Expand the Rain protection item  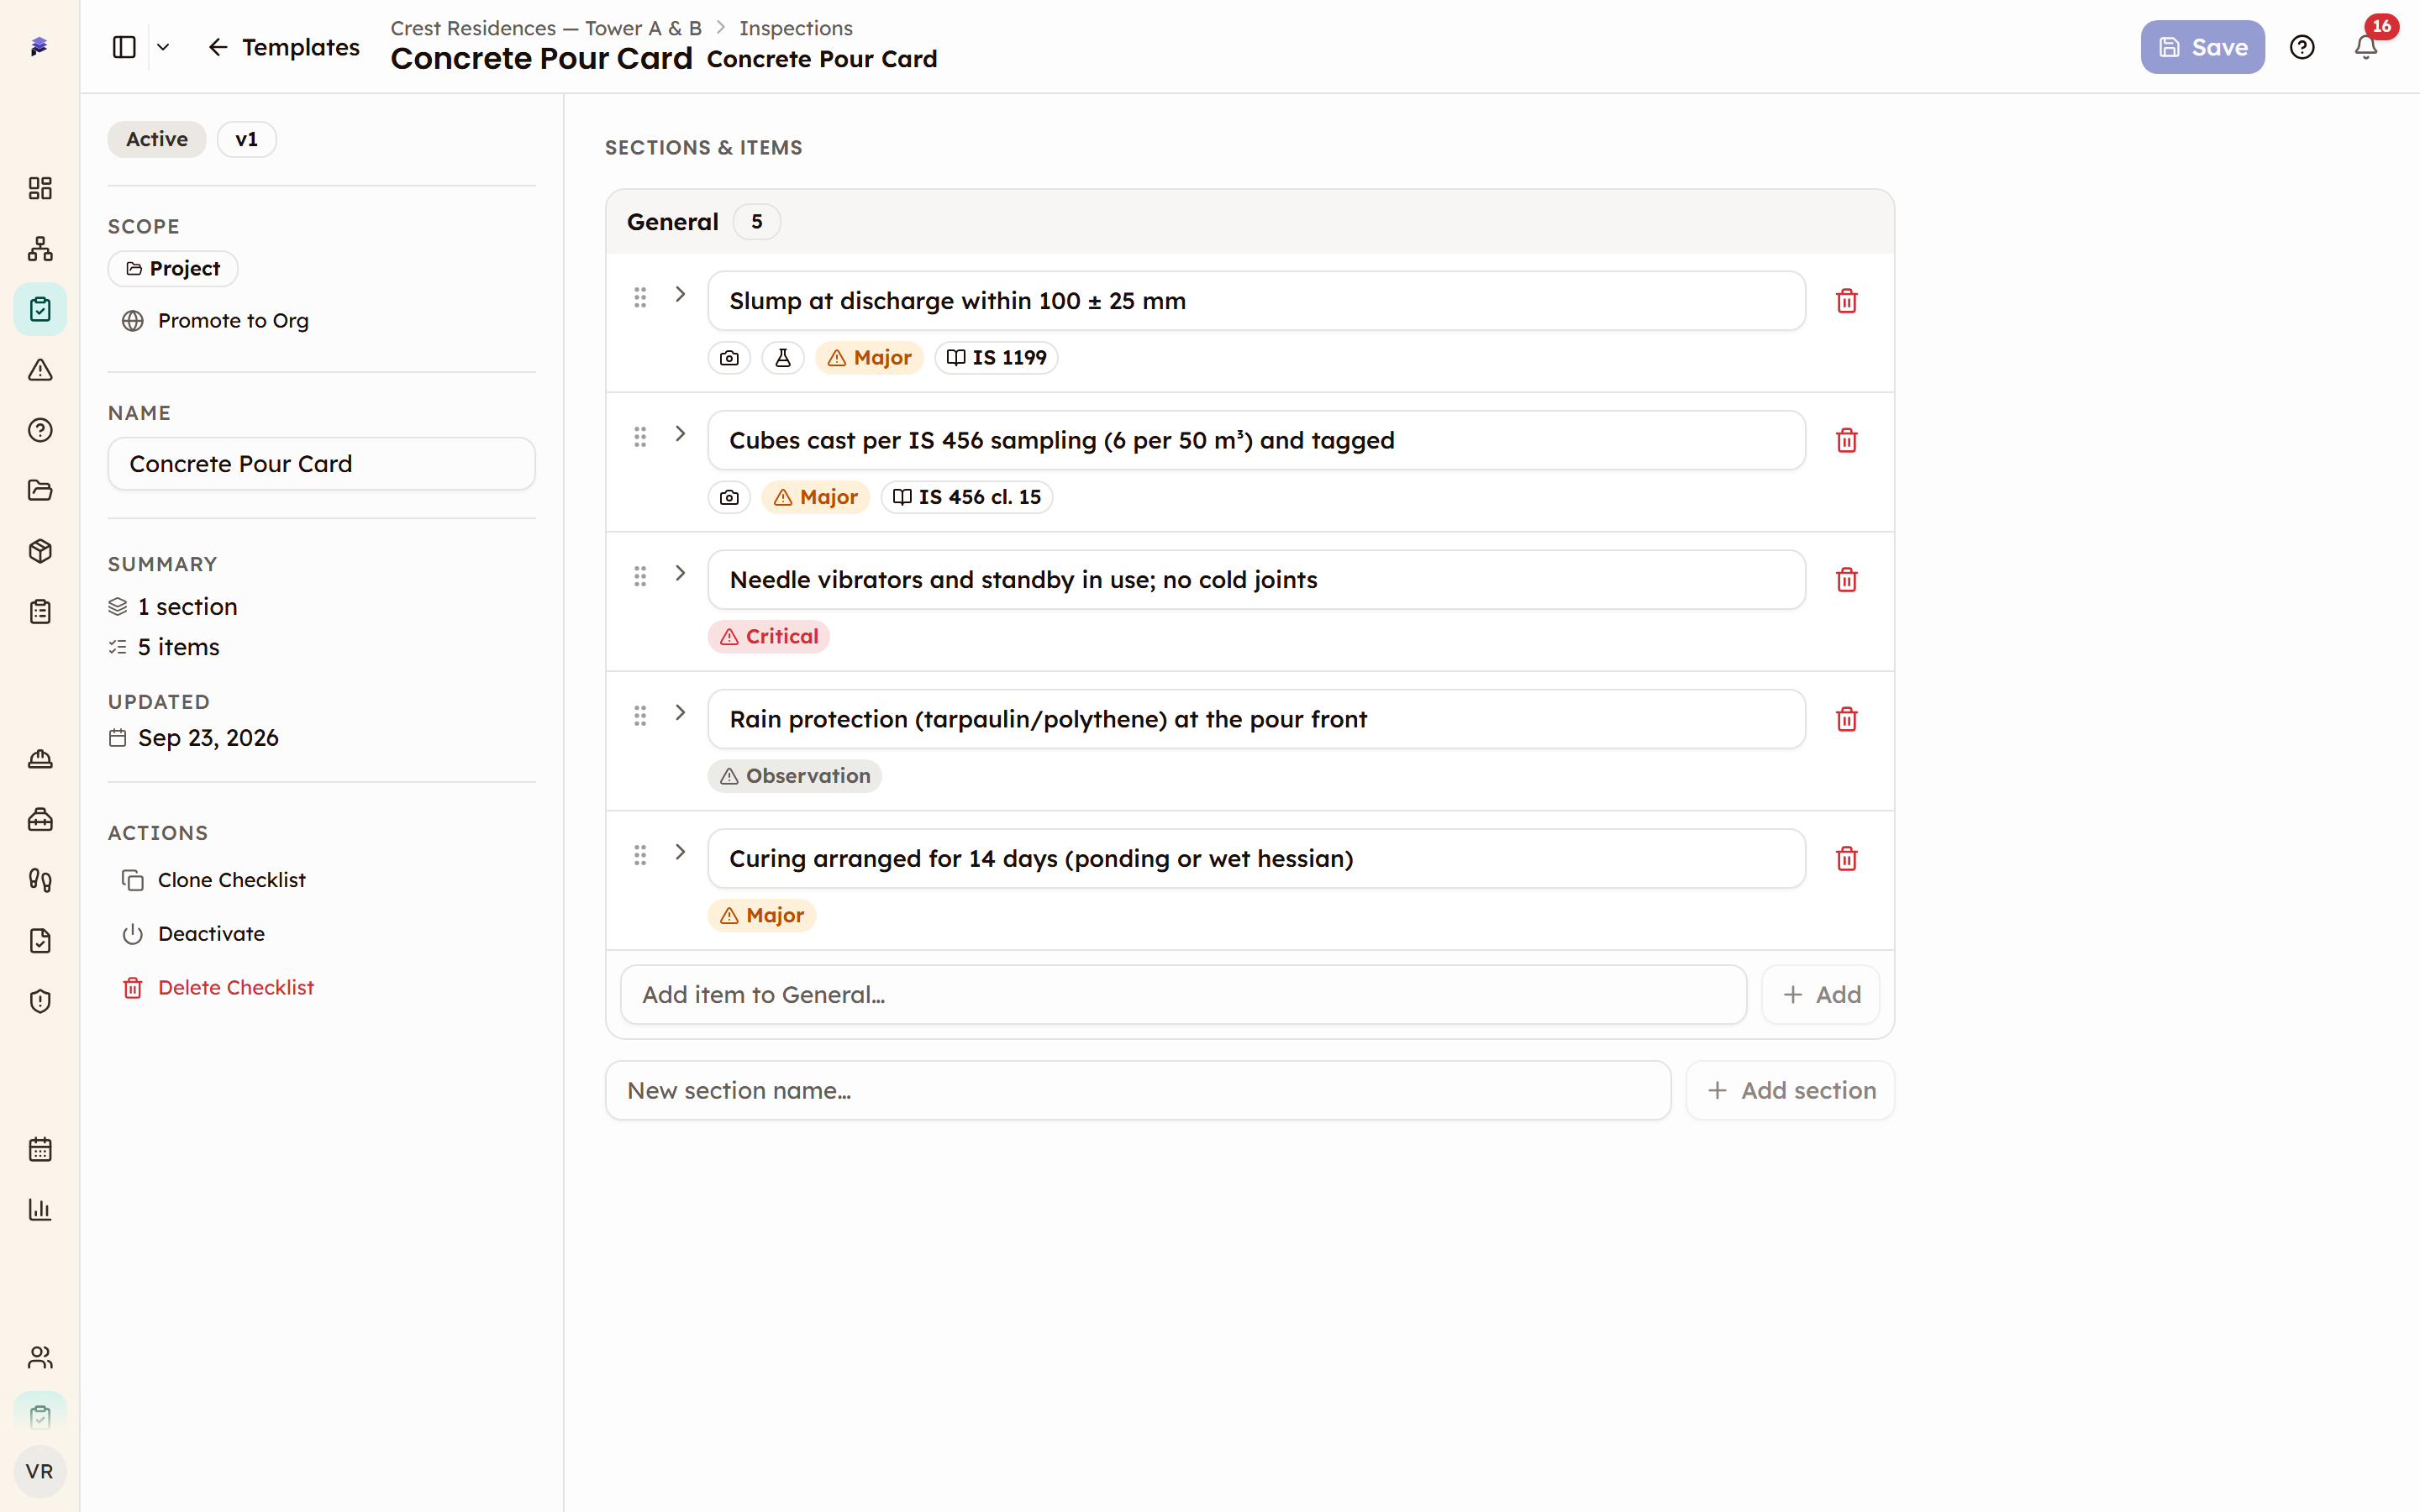pyautogui.click(x=680, y=712)
